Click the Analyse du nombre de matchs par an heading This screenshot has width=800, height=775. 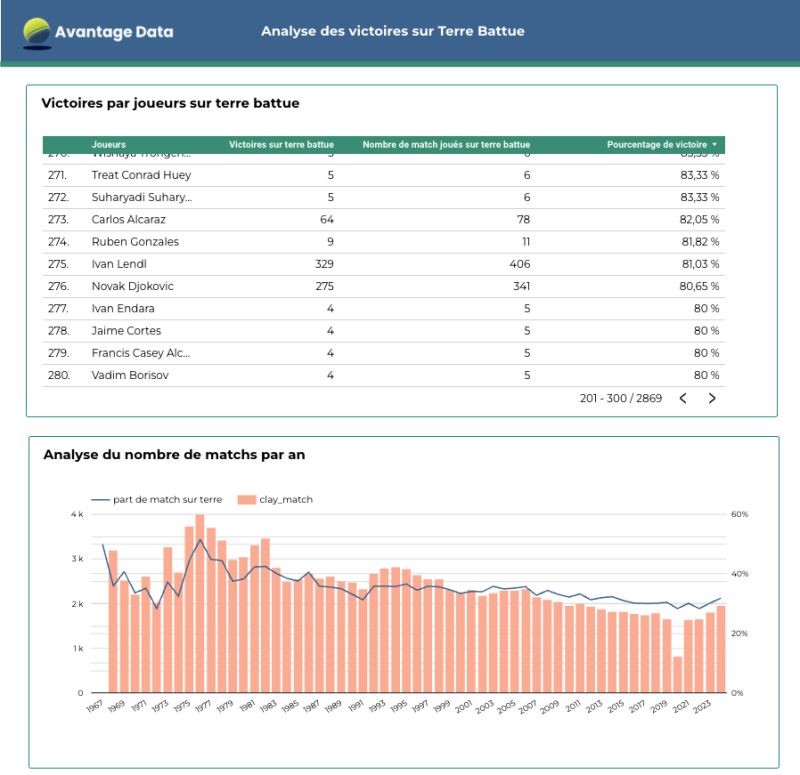[174, 455]
